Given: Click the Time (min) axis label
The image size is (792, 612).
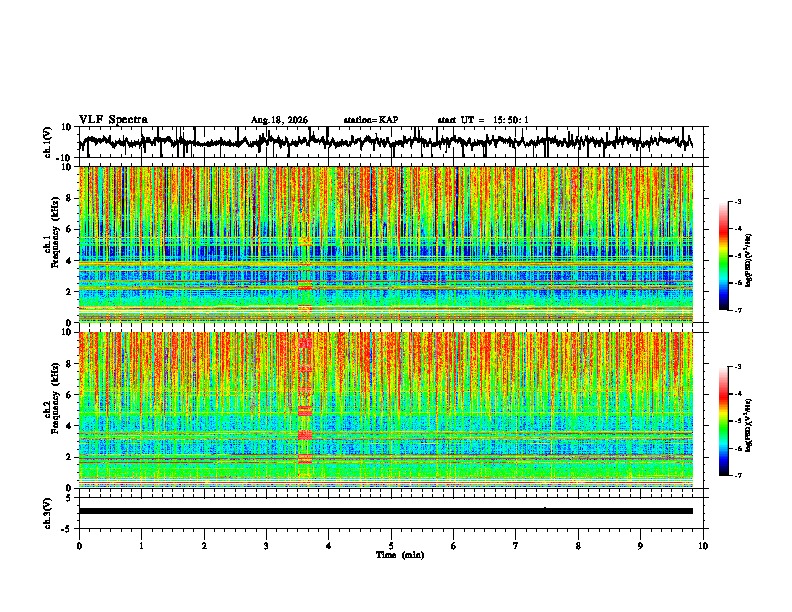Looking at the screenshot, I should click(400, 555).
